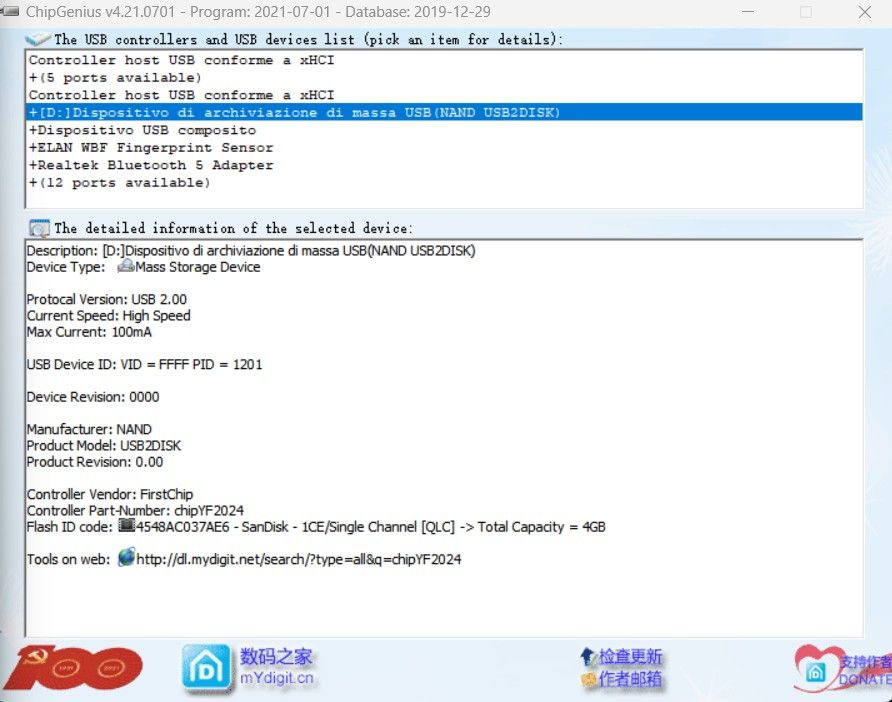The image size is (892, 702).
Task: Select the (12 ports available) row
Action: (444, 183)
